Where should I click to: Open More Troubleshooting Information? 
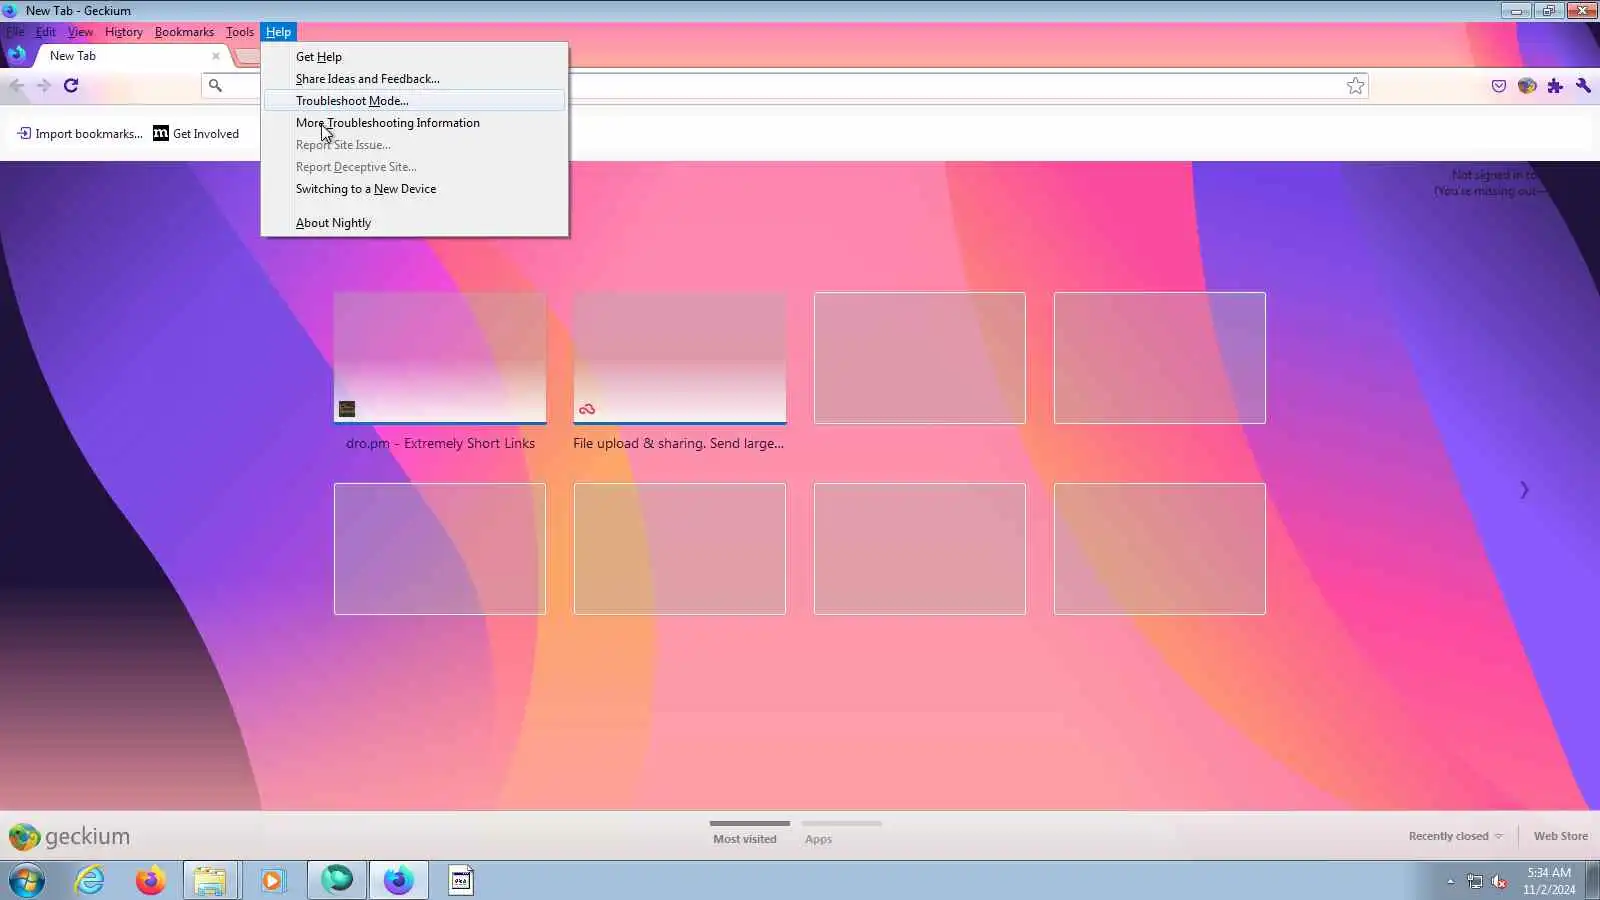click(x=414, y=123)
